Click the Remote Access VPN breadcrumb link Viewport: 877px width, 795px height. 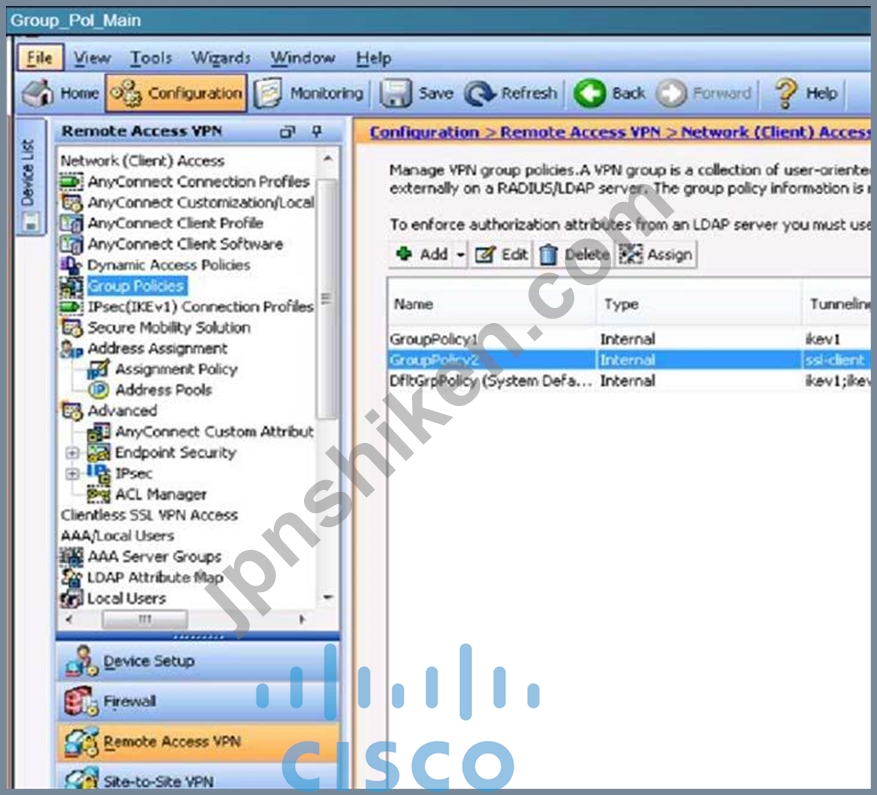pyautogui.click(x=580, y=132)
